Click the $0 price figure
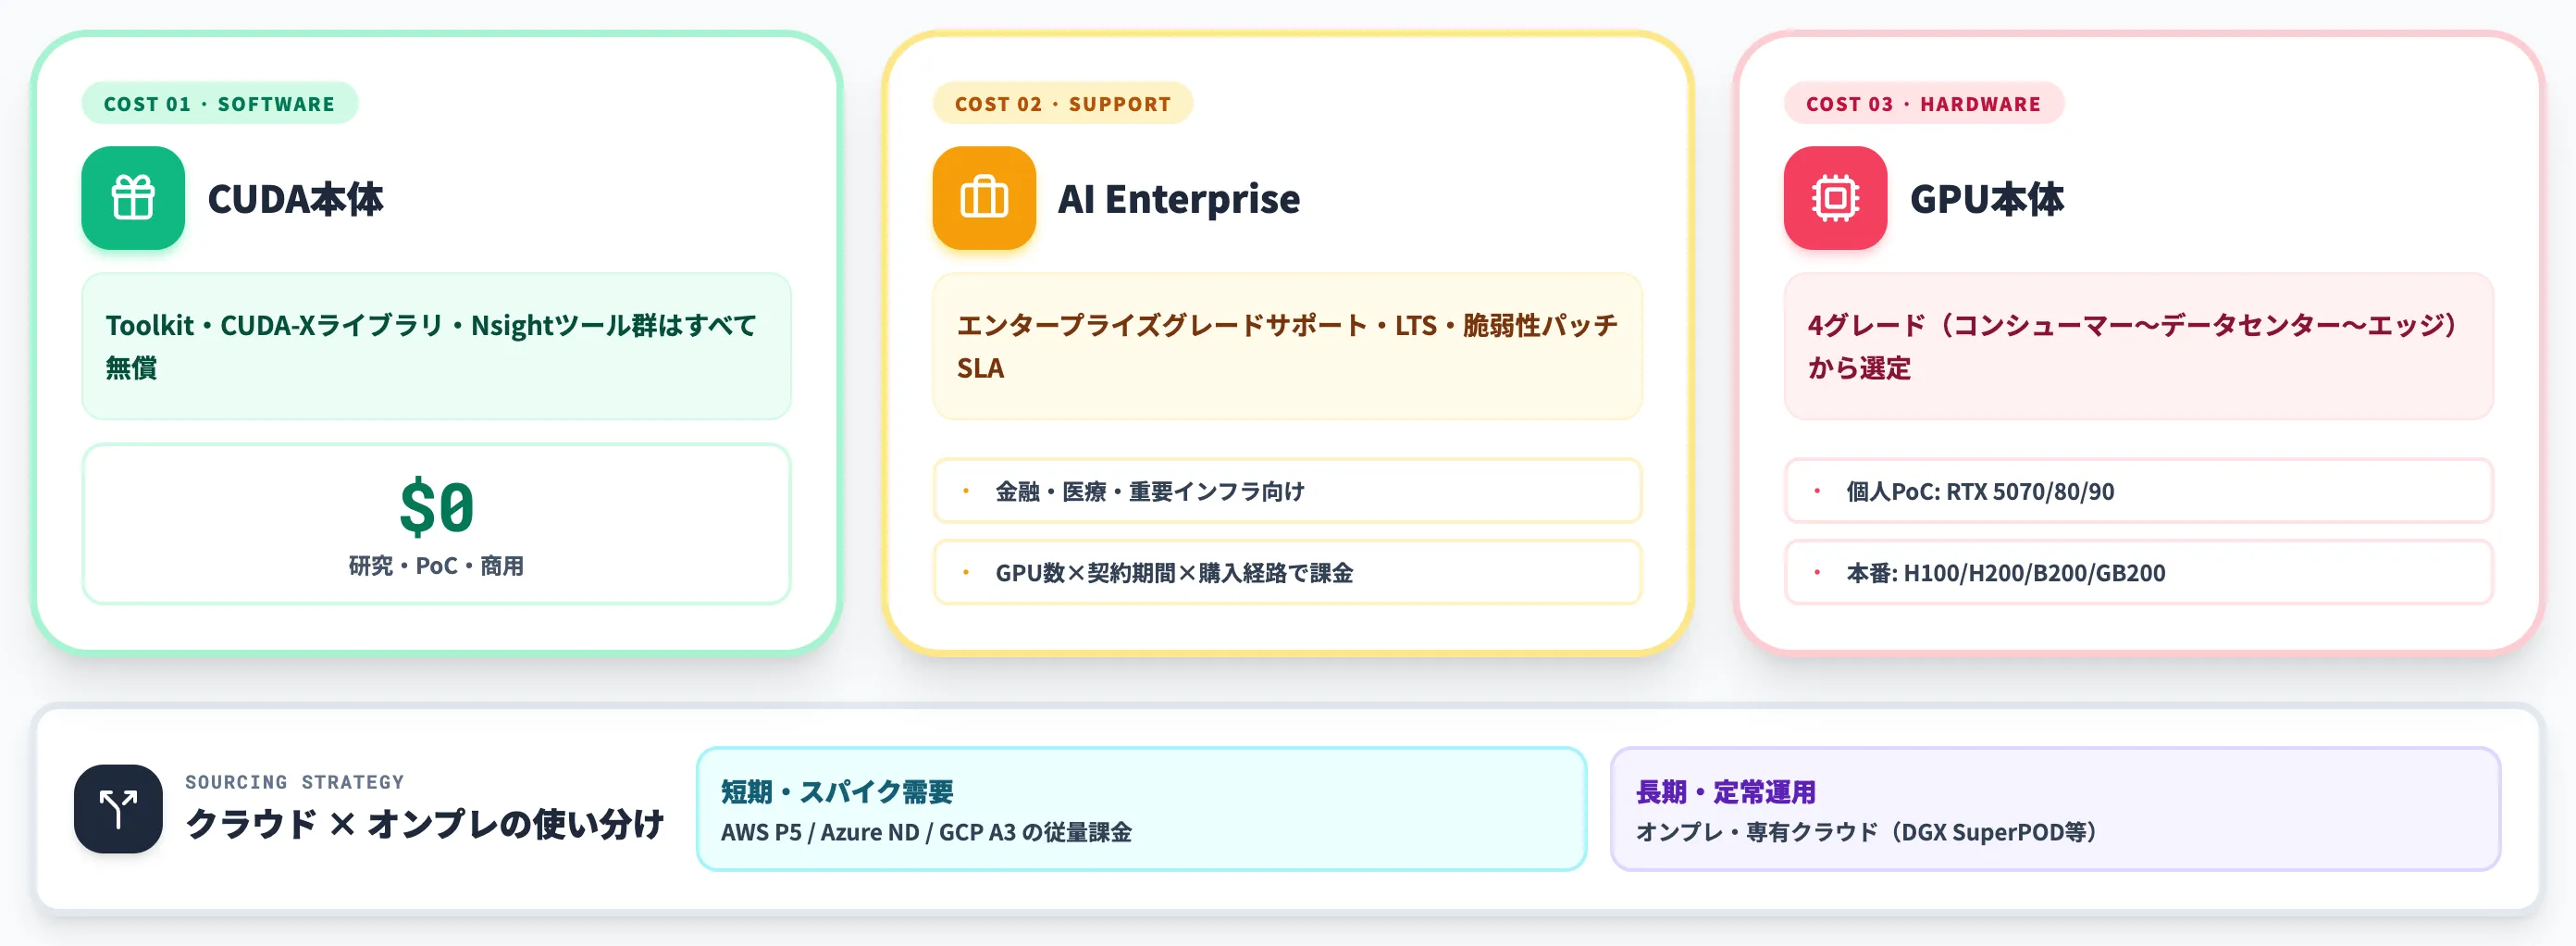This screenshot has width=2576, height=946. [436, 507]
